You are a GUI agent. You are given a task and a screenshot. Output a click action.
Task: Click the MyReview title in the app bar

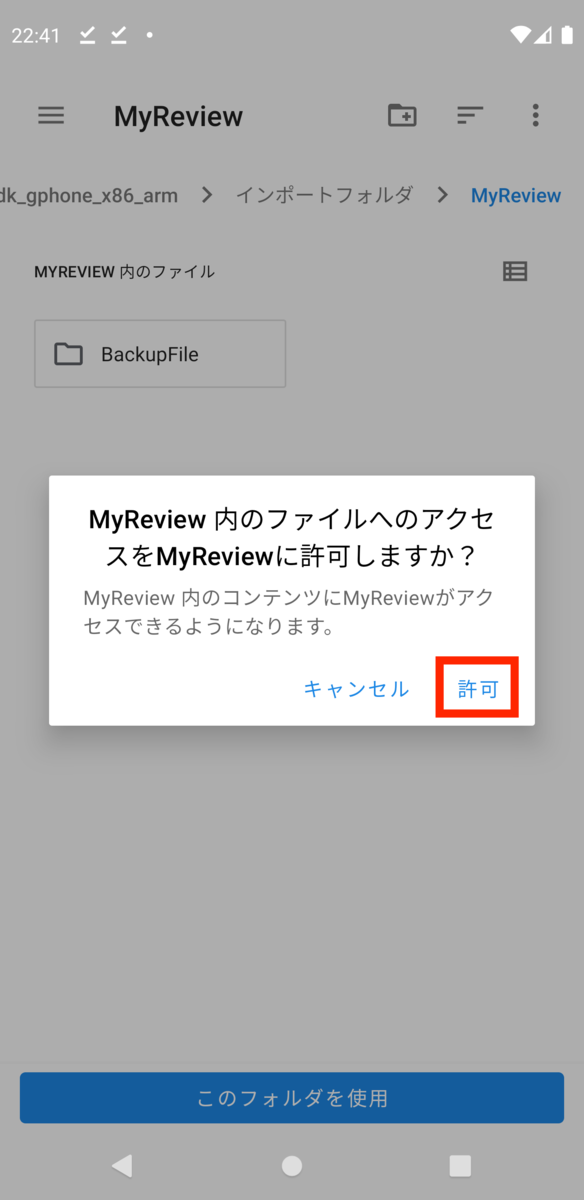(x=178, y=117)
